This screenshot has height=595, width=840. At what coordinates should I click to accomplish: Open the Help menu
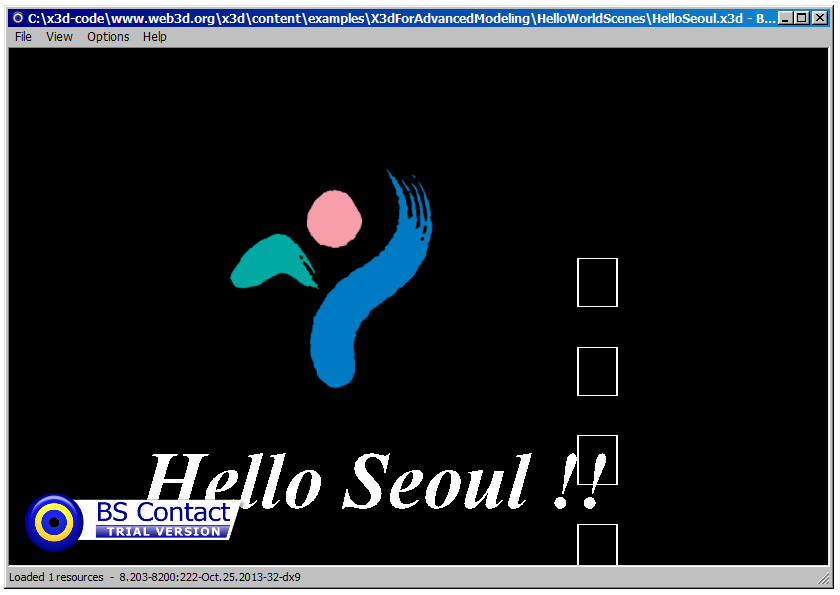tap(154, 37)
